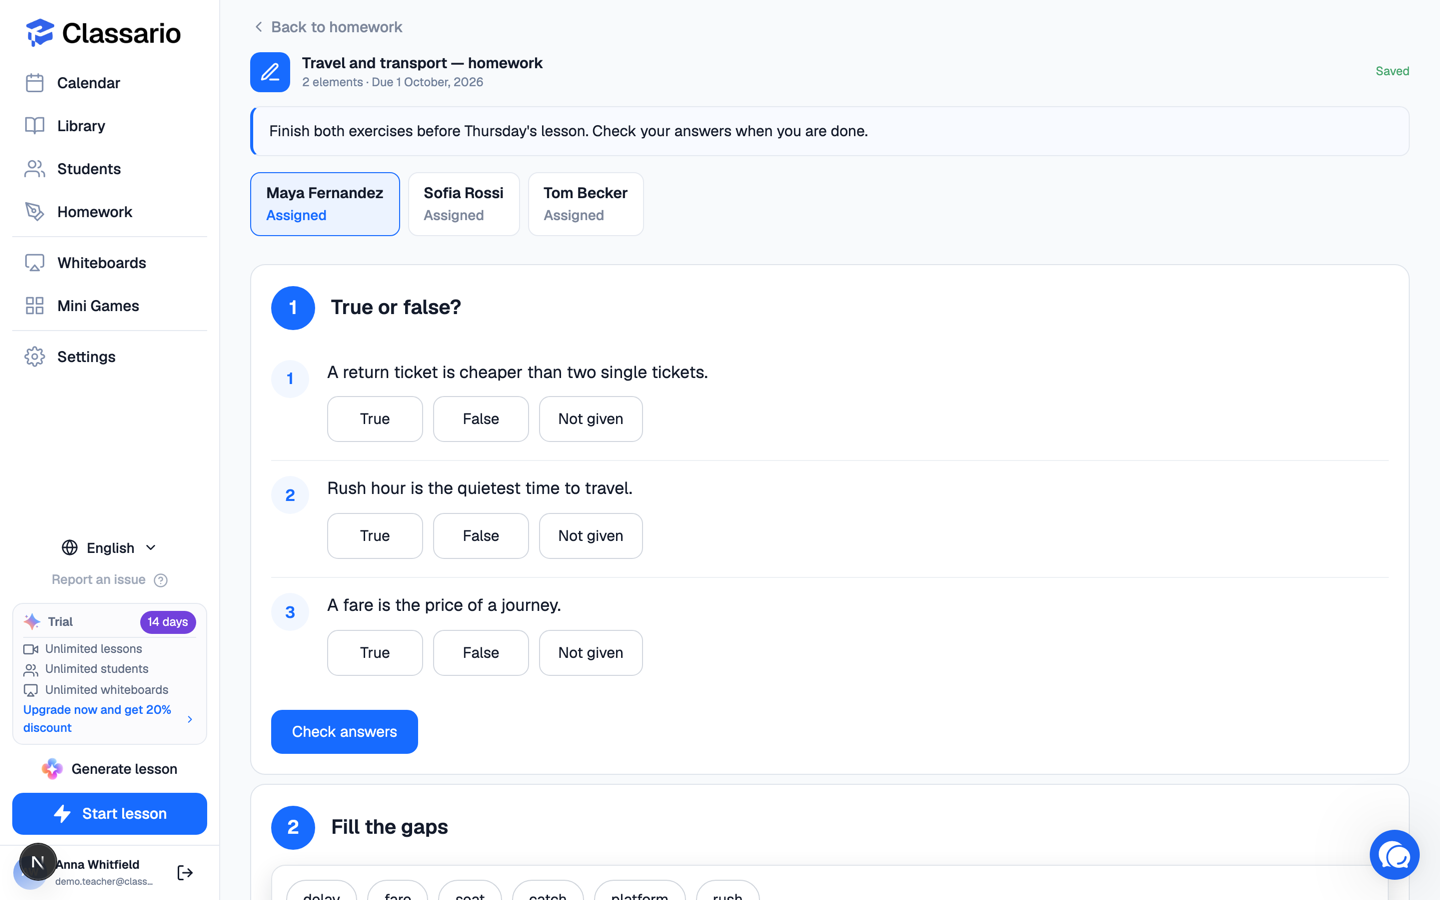1440x900 pixels.
Task: Click the blue edit homework pencil icon
Action: [270, 72]
